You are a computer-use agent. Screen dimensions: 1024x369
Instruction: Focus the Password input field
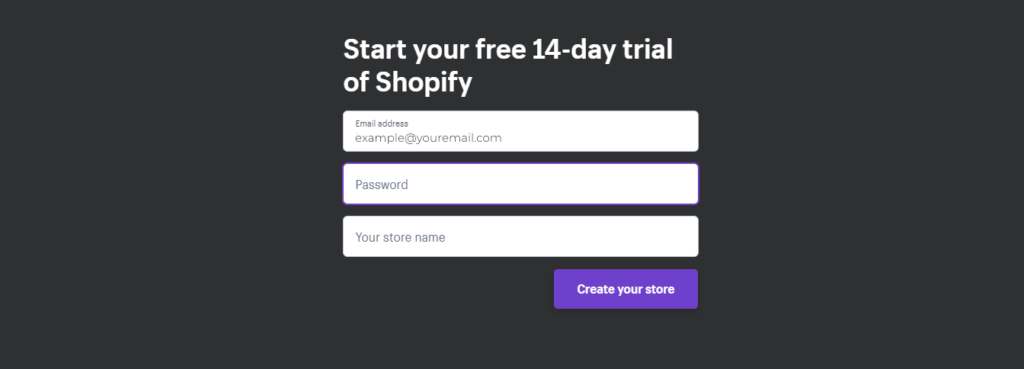click(520, 184)
